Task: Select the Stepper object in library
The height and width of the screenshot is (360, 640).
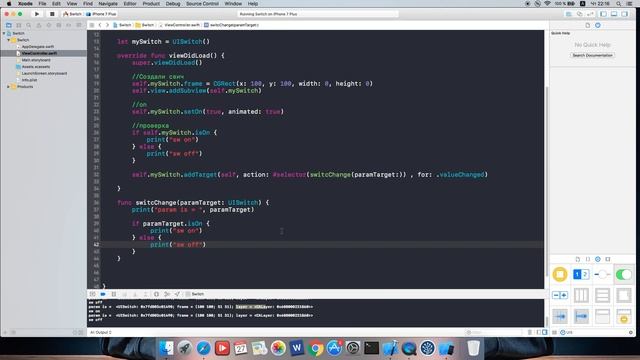Action: click(560, 295)
